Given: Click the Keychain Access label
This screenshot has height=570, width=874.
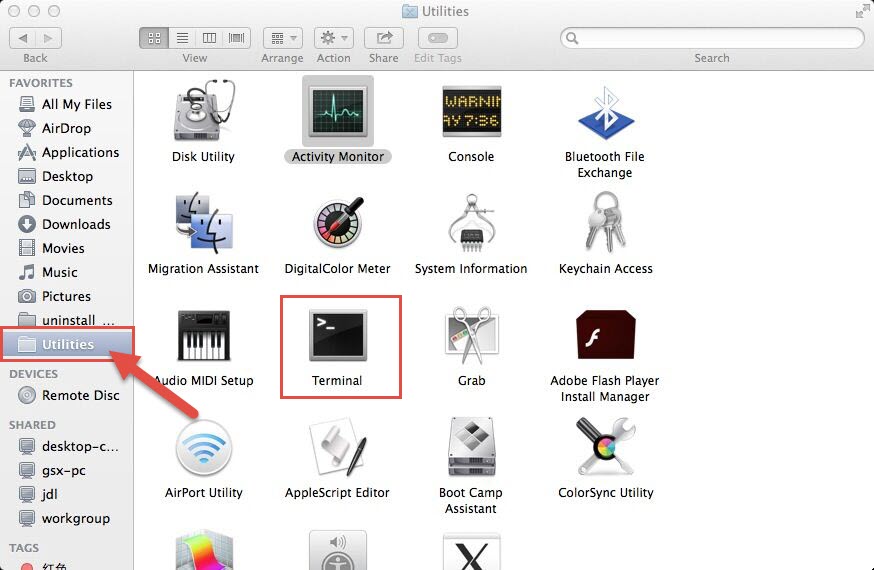Looking at the screenshot, I should pos(605,269).
